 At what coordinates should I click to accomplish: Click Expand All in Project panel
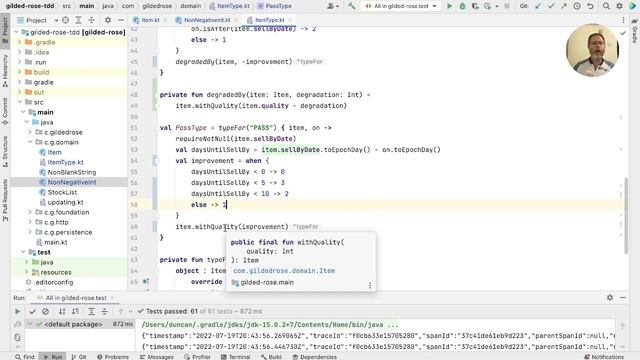78,20
